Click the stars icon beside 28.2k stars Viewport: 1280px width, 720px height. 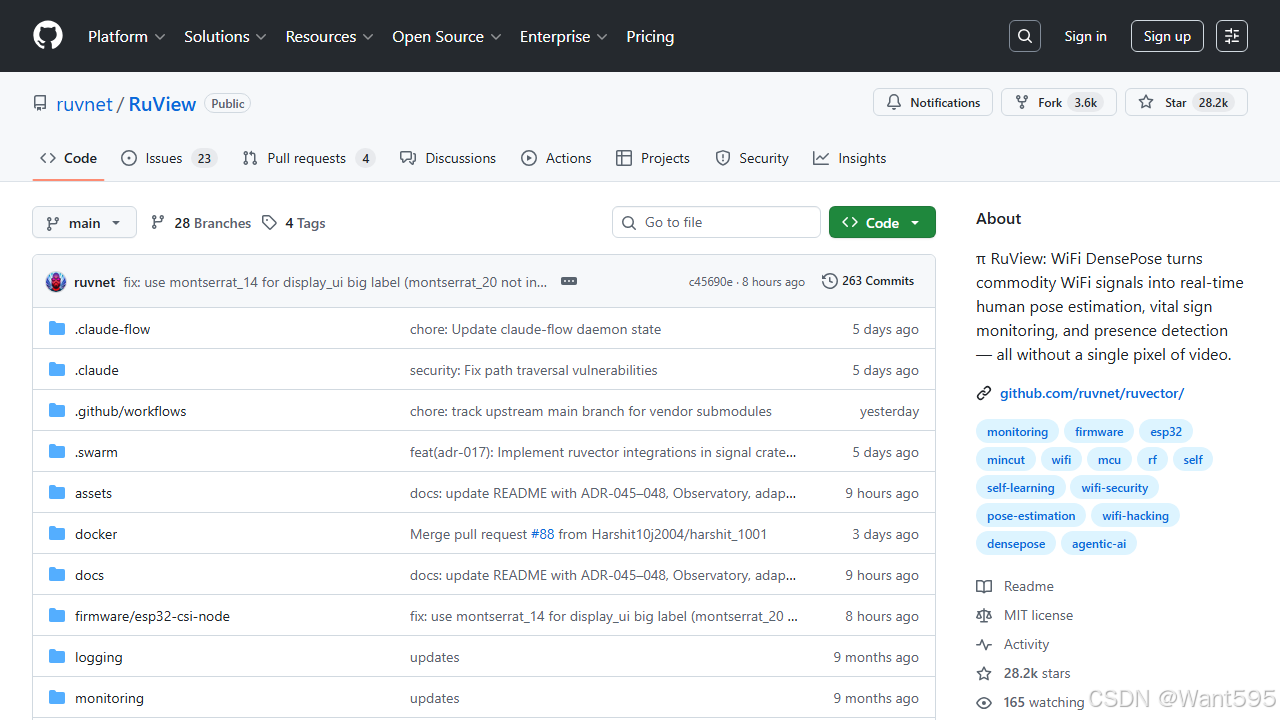coord(984,674)
